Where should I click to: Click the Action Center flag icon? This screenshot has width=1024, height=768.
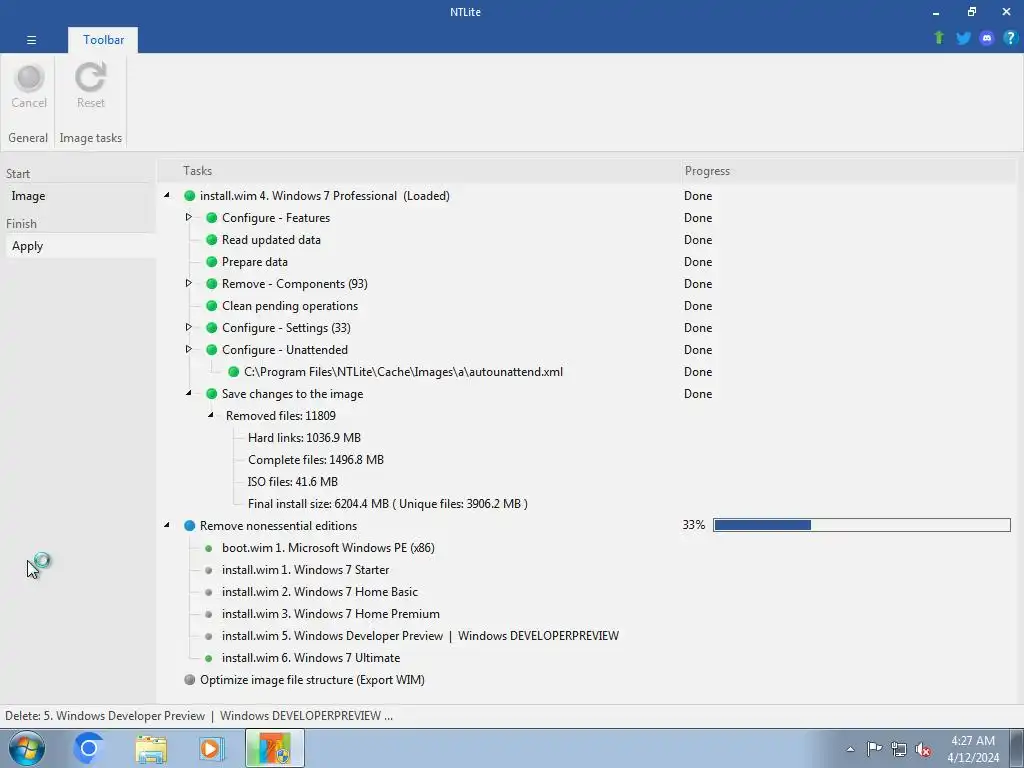[x=874, y=749]
